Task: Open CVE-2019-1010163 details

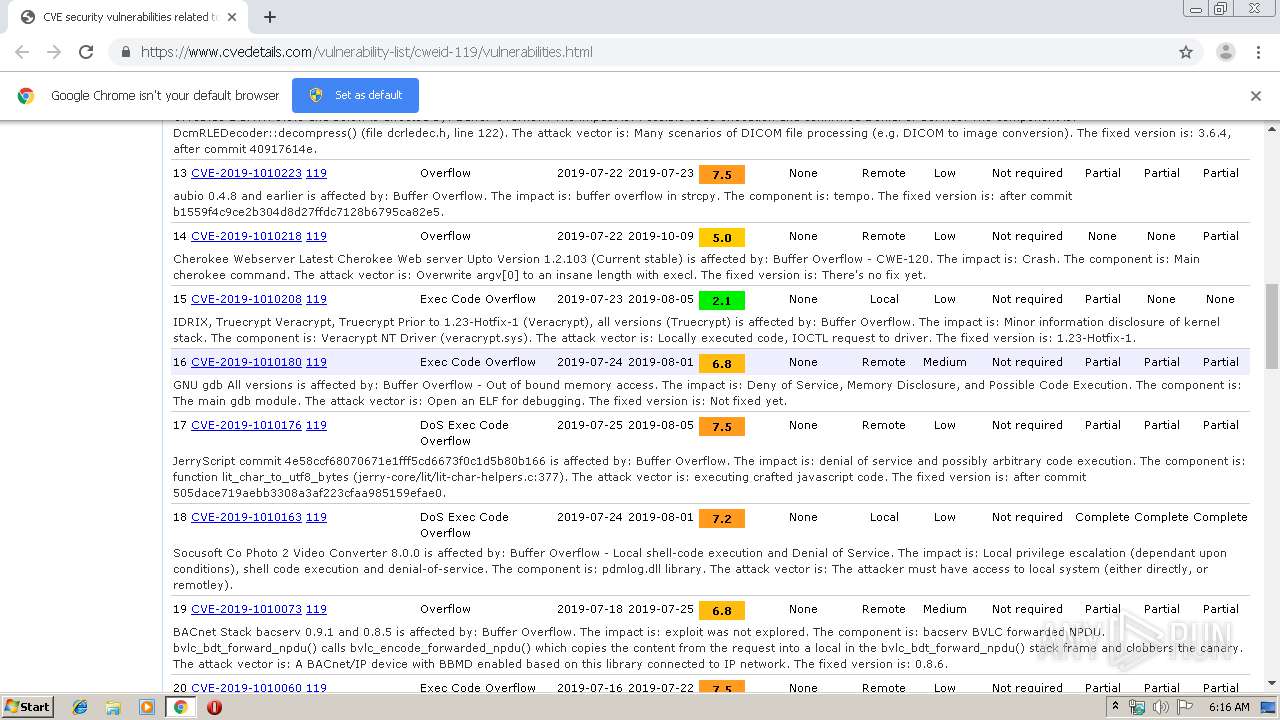Action: pos(246,517)
